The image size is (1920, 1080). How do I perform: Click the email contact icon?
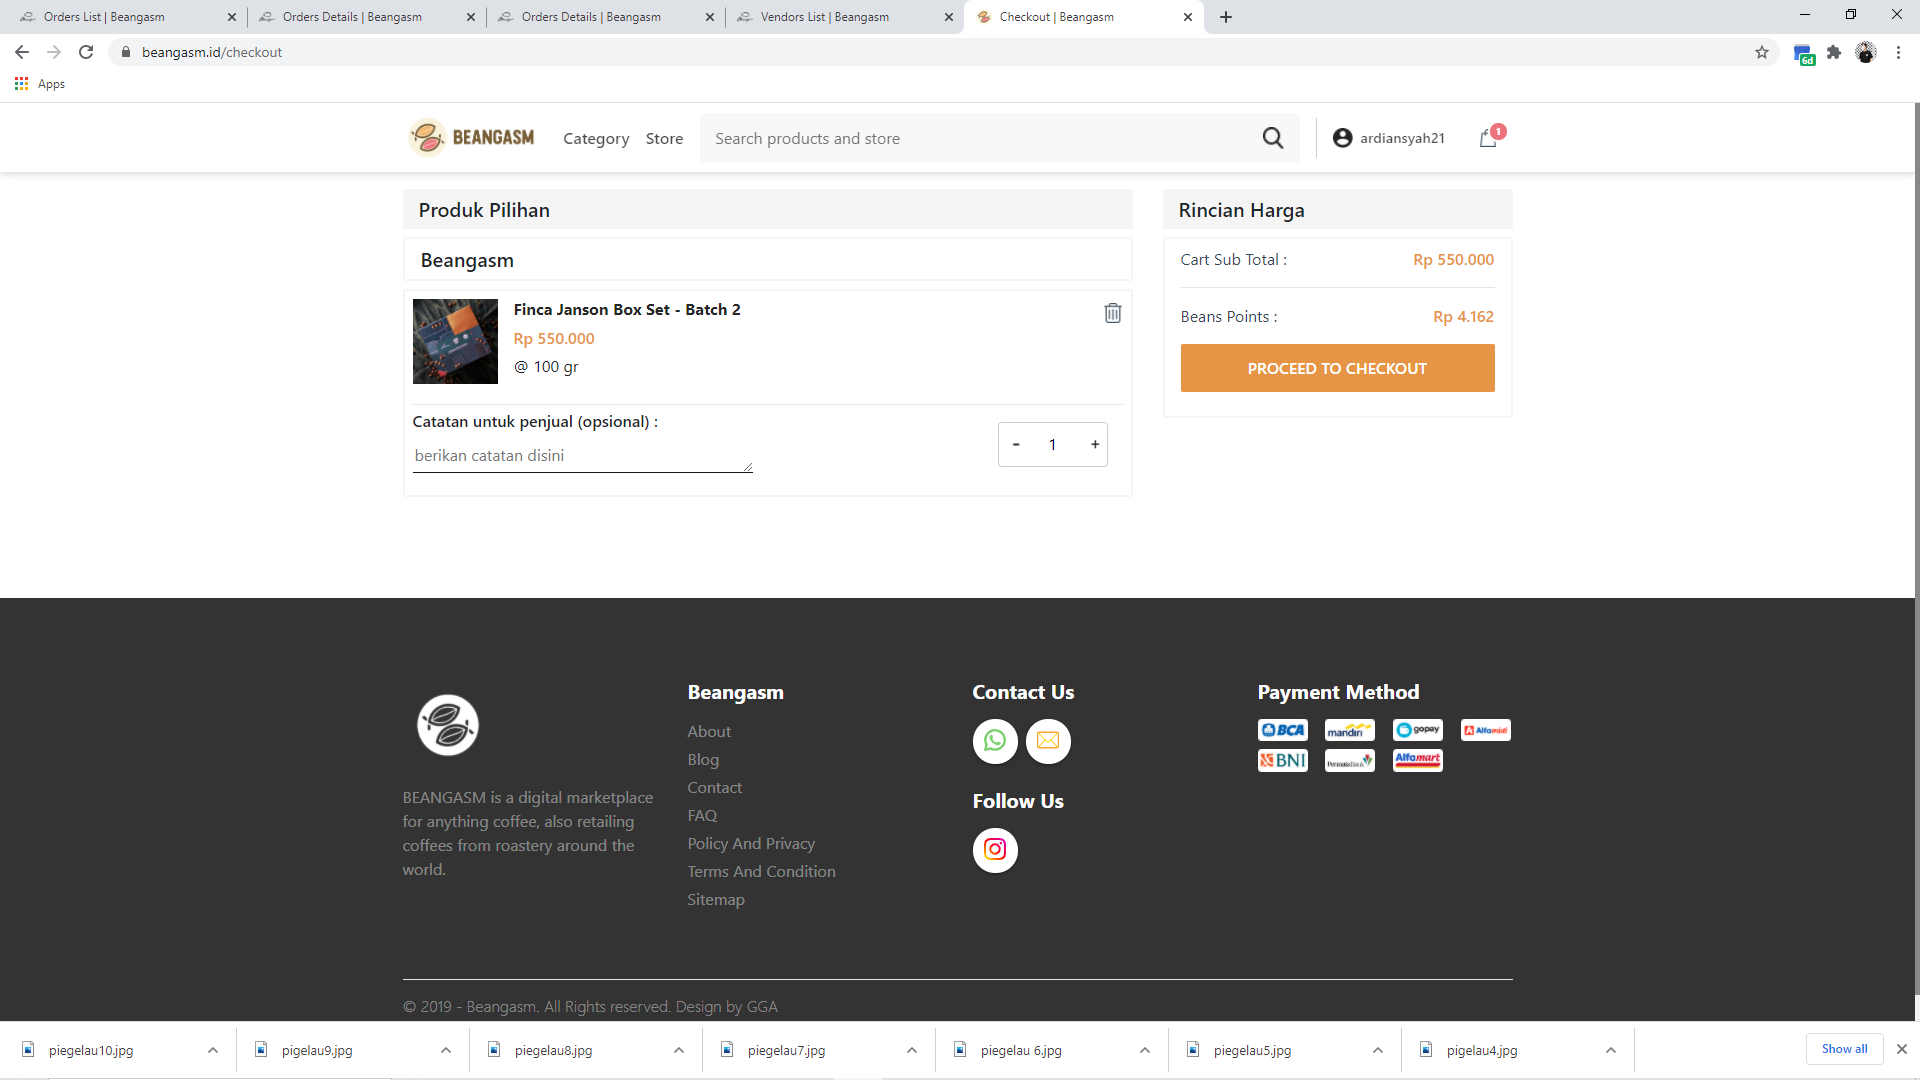[x=1048, y=741]
